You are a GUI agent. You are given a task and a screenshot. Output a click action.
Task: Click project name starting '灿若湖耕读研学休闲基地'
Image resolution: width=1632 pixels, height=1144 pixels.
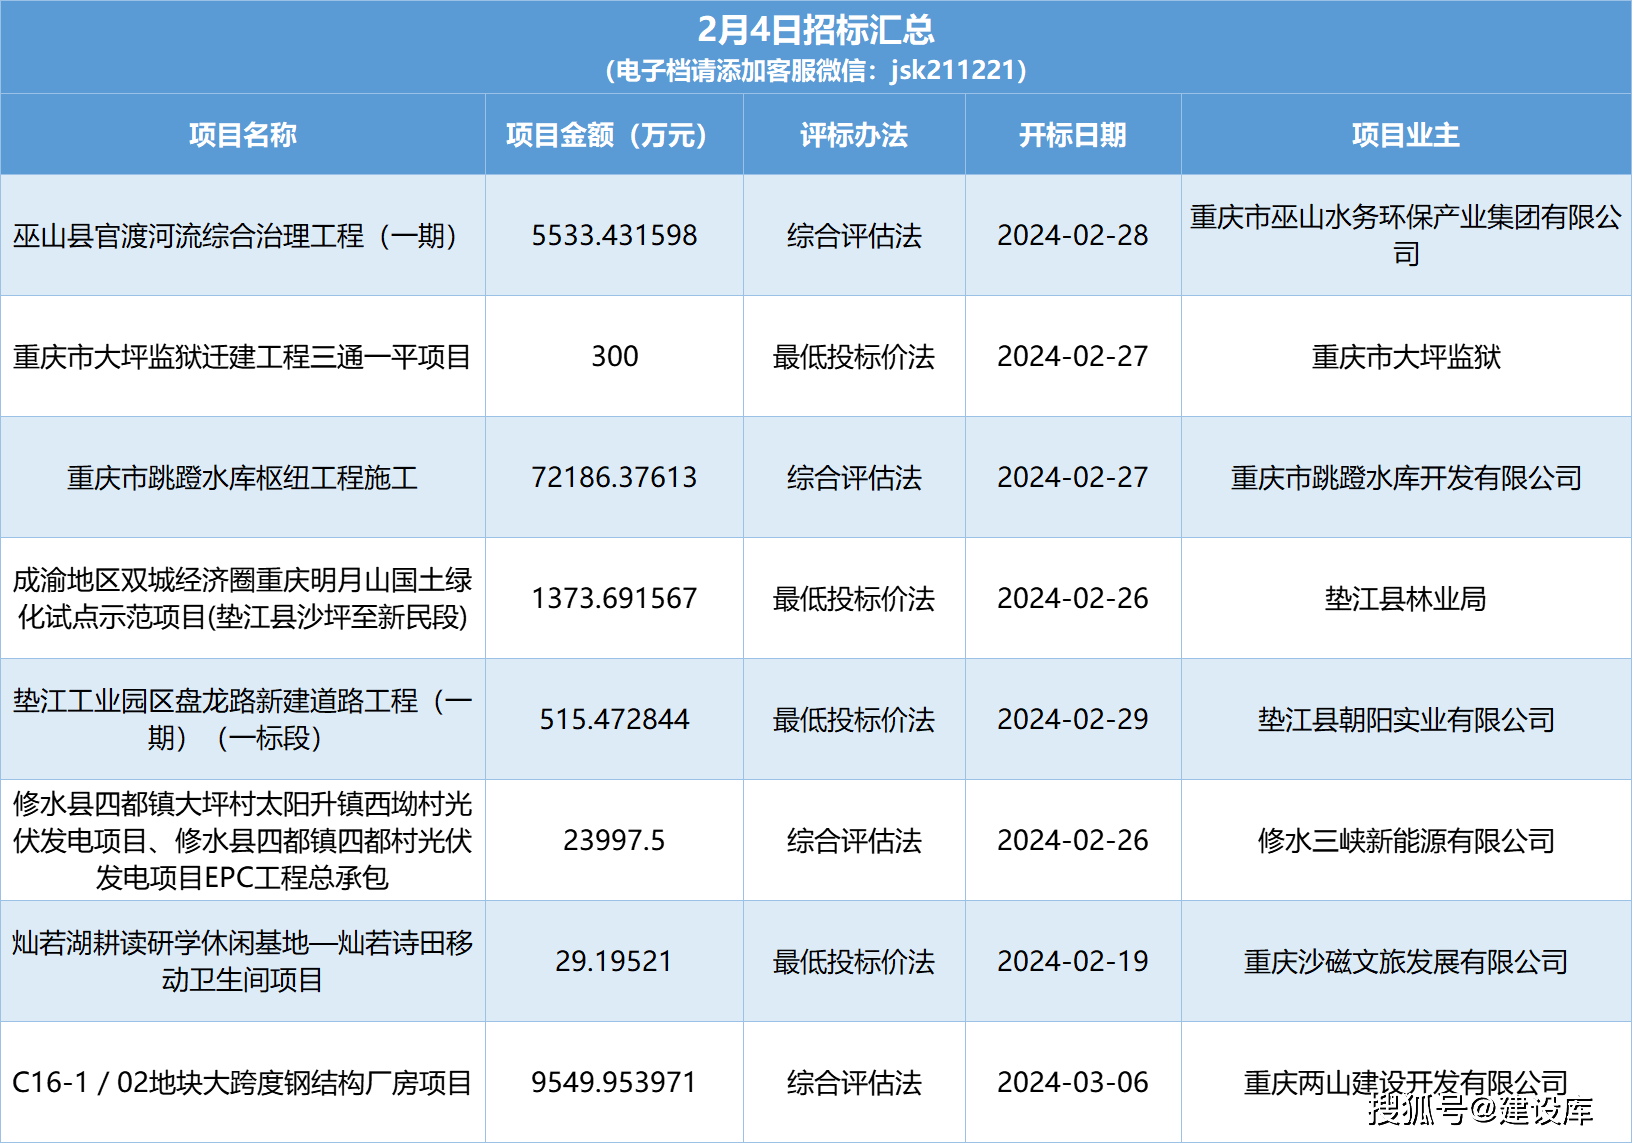[243, 961]
